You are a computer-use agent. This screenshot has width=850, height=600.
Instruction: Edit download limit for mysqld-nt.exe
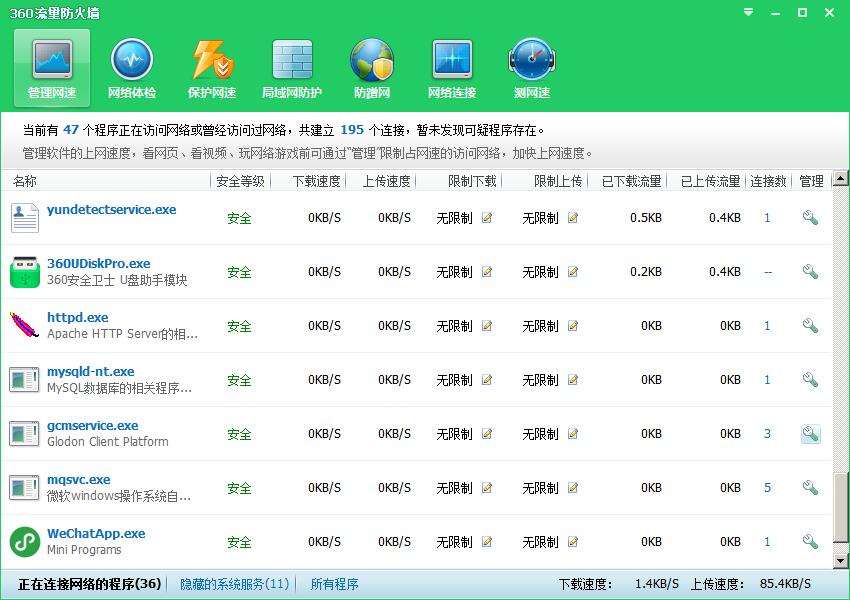click(487, 380)
